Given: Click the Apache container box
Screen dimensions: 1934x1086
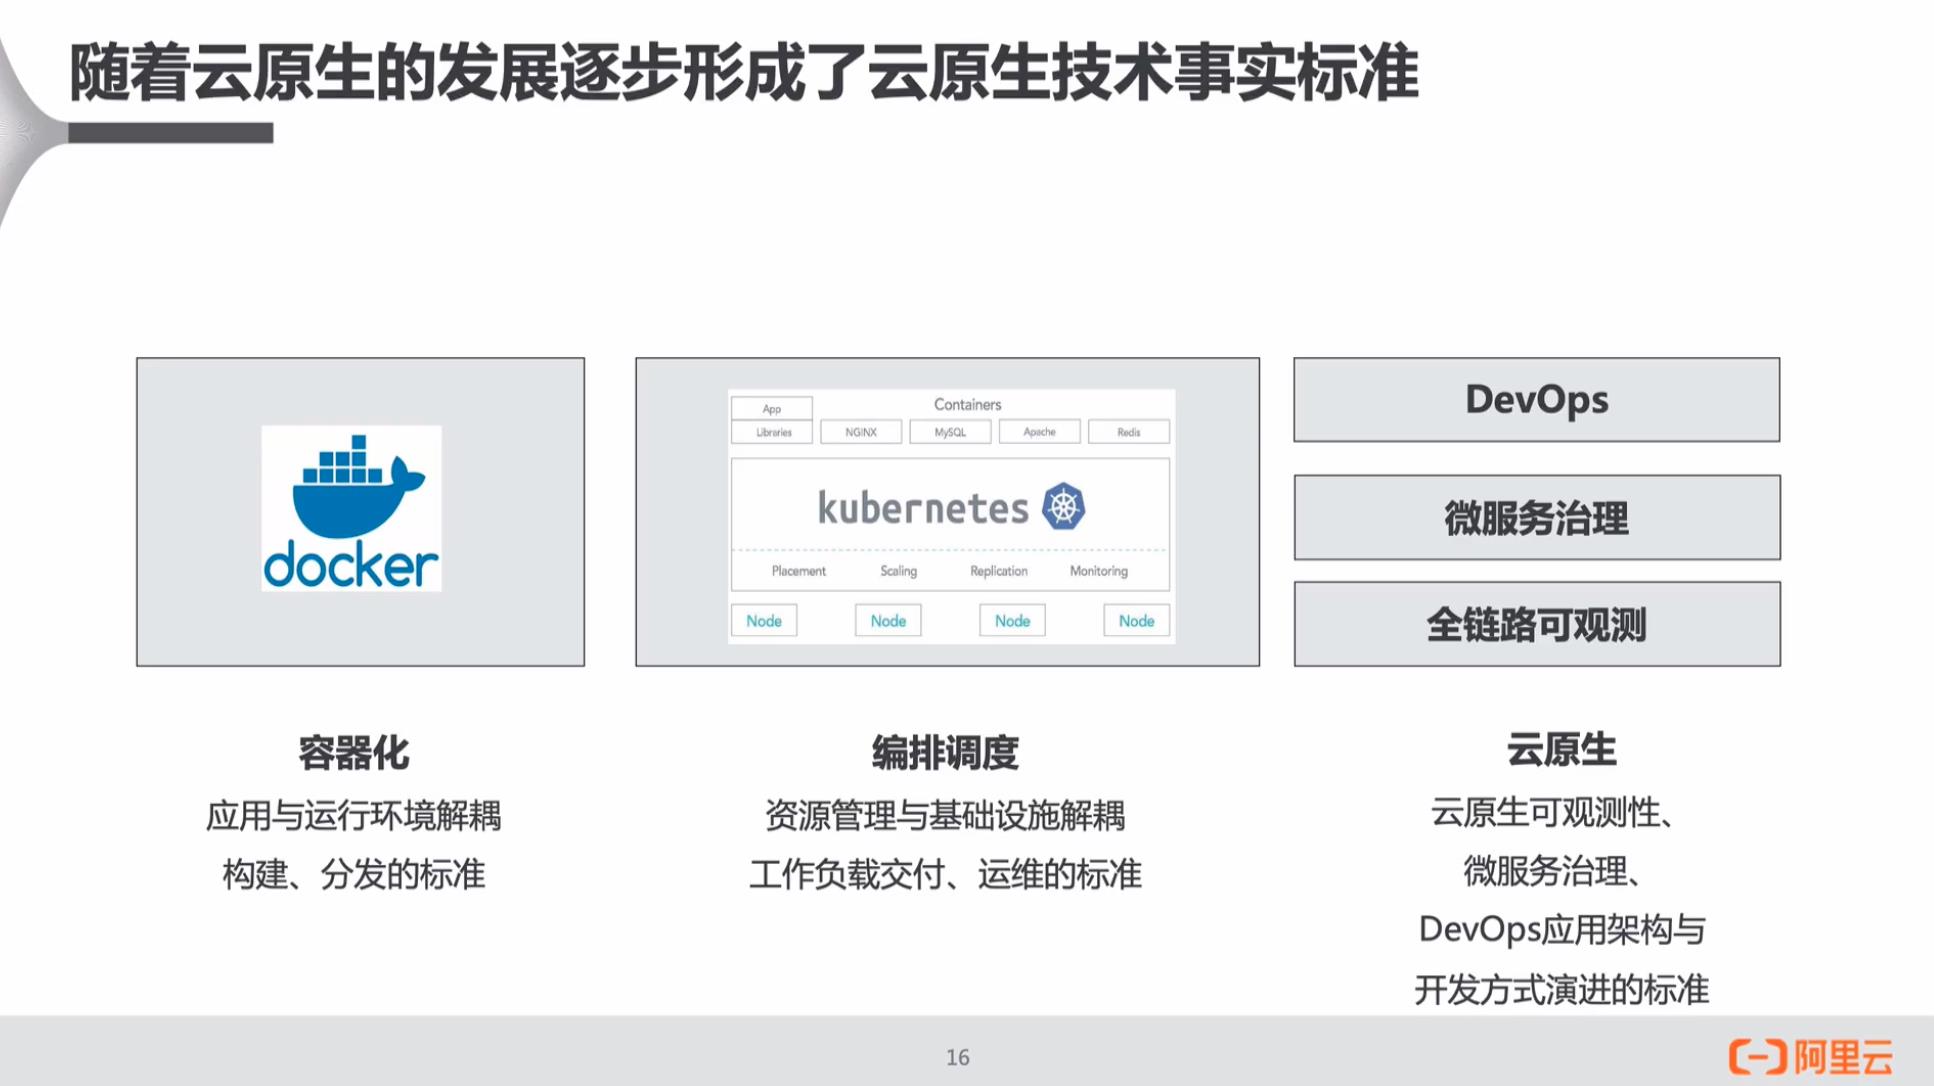Looking at the screenshot, I should click(x=1039, y=432).
